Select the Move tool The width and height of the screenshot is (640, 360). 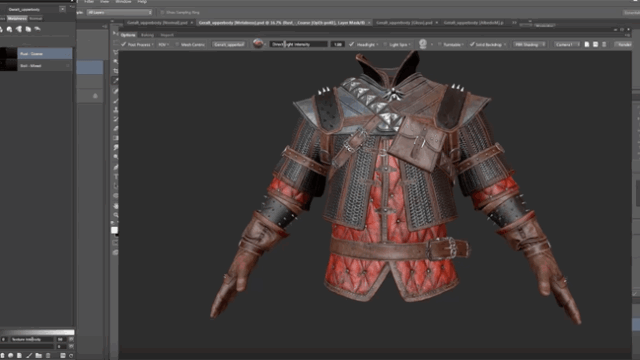tap(116, 33)
